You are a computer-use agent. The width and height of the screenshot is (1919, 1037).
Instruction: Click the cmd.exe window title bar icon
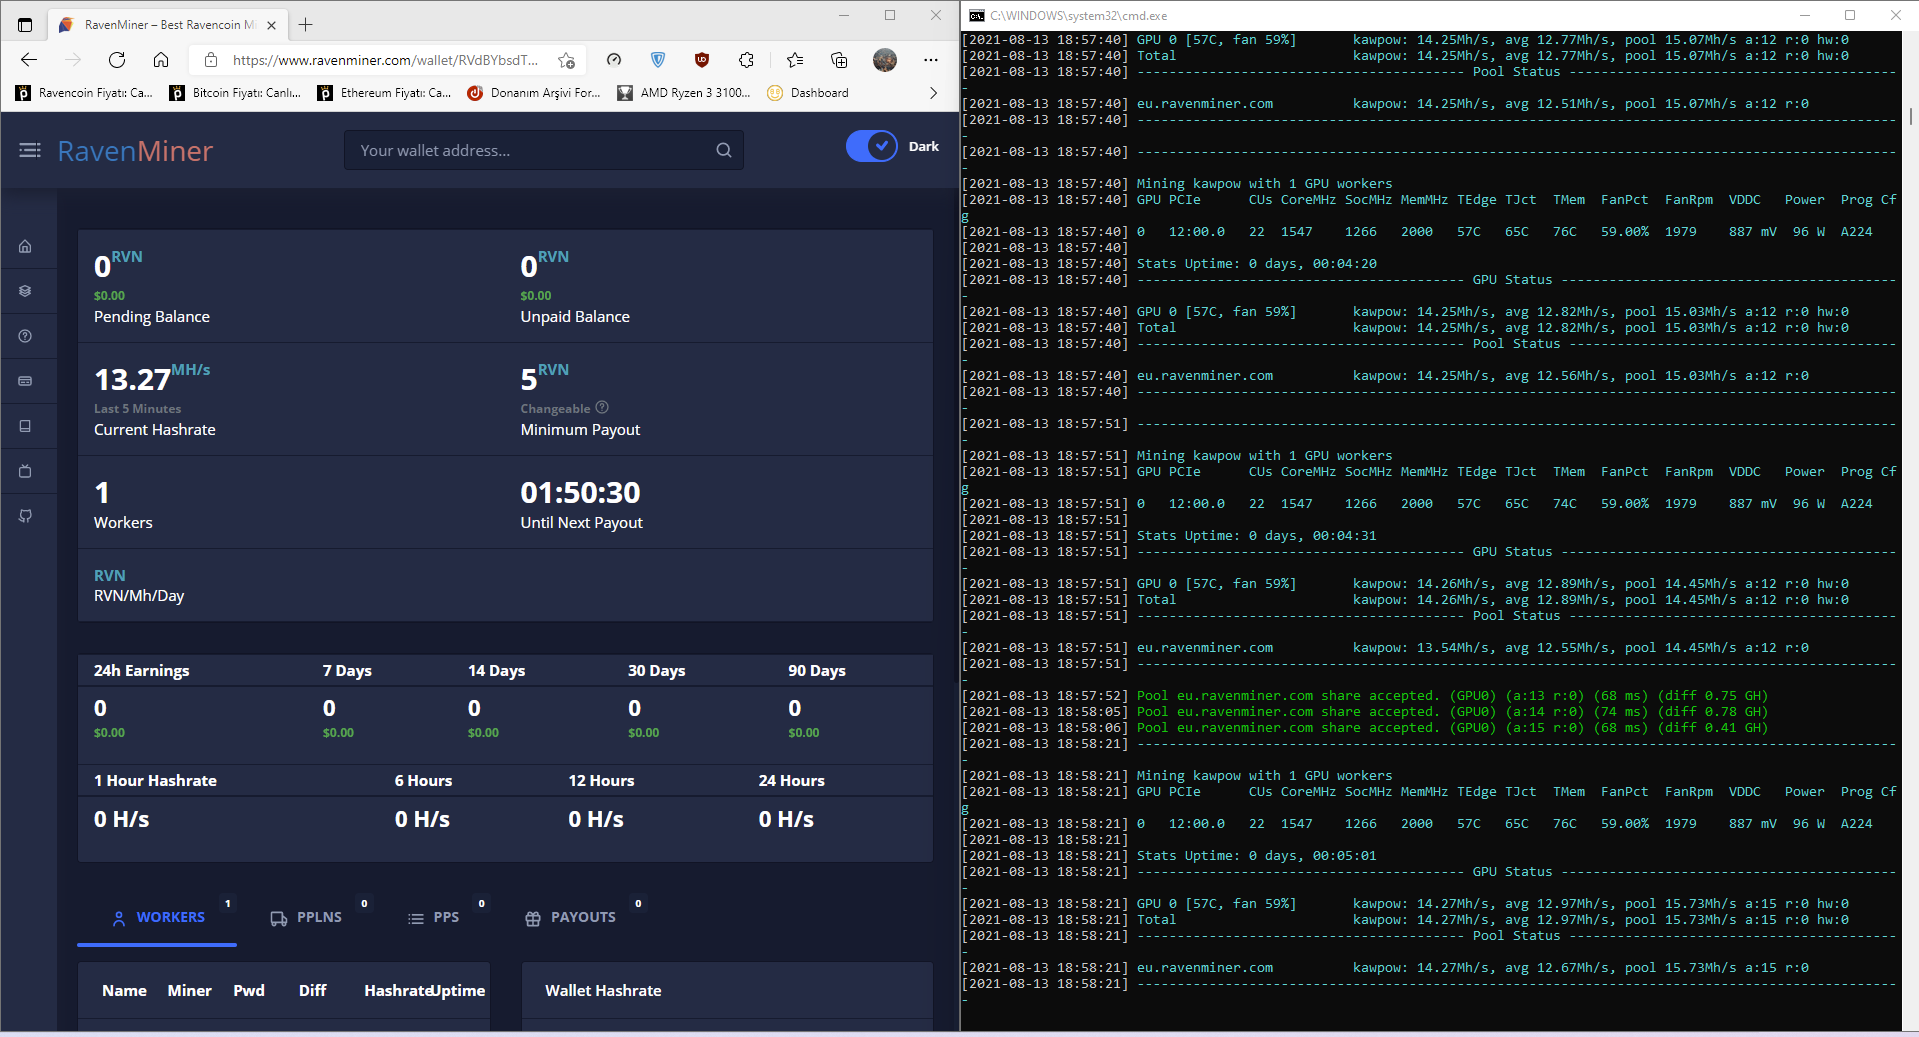pyautogui.click(x=977, y=15)
